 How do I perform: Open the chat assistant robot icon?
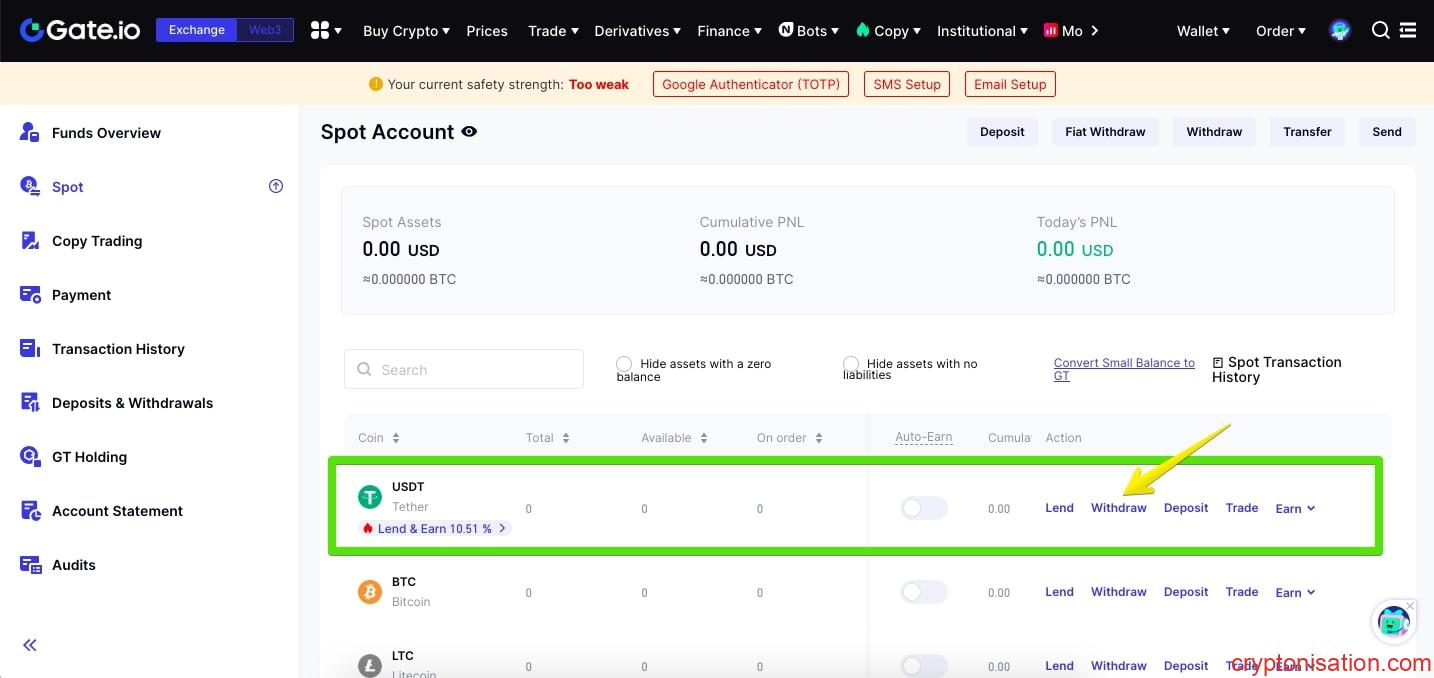(1393, 622)
